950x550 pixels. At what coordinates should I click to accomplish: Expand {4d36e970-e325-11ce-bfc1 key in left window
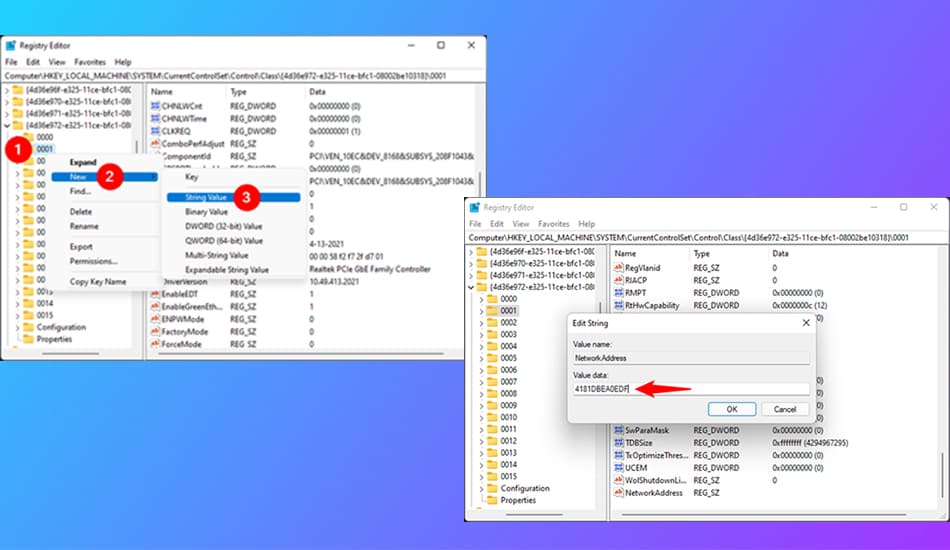(7, 102)
